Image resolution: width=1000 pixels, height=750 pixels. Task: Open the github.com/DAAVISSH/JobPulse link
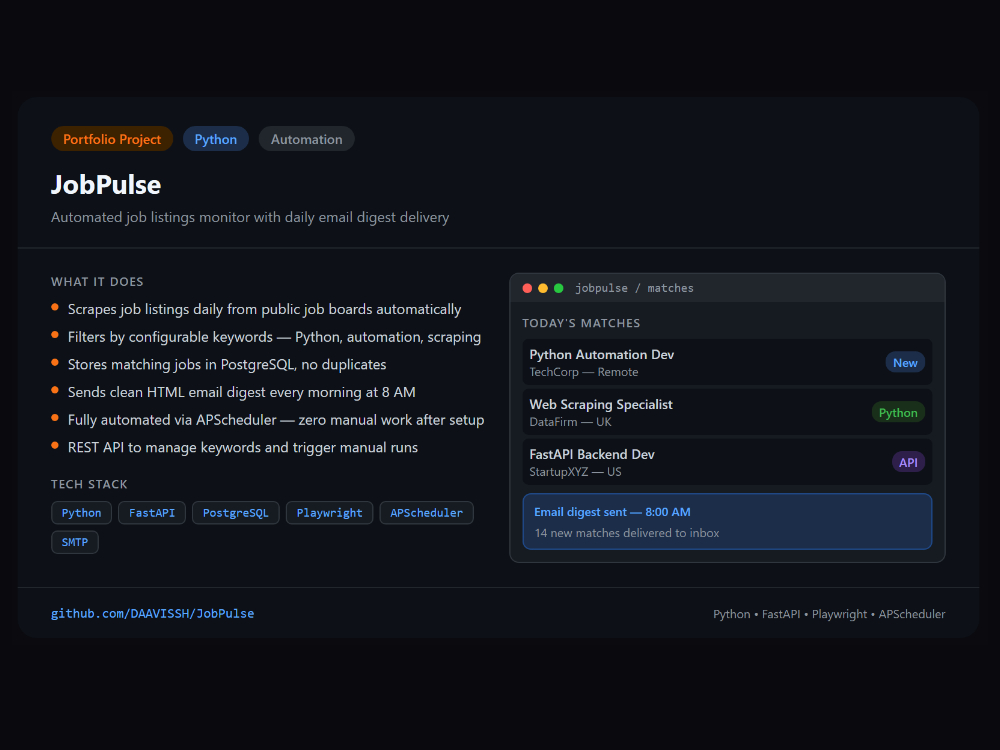(x=152, y=614)
